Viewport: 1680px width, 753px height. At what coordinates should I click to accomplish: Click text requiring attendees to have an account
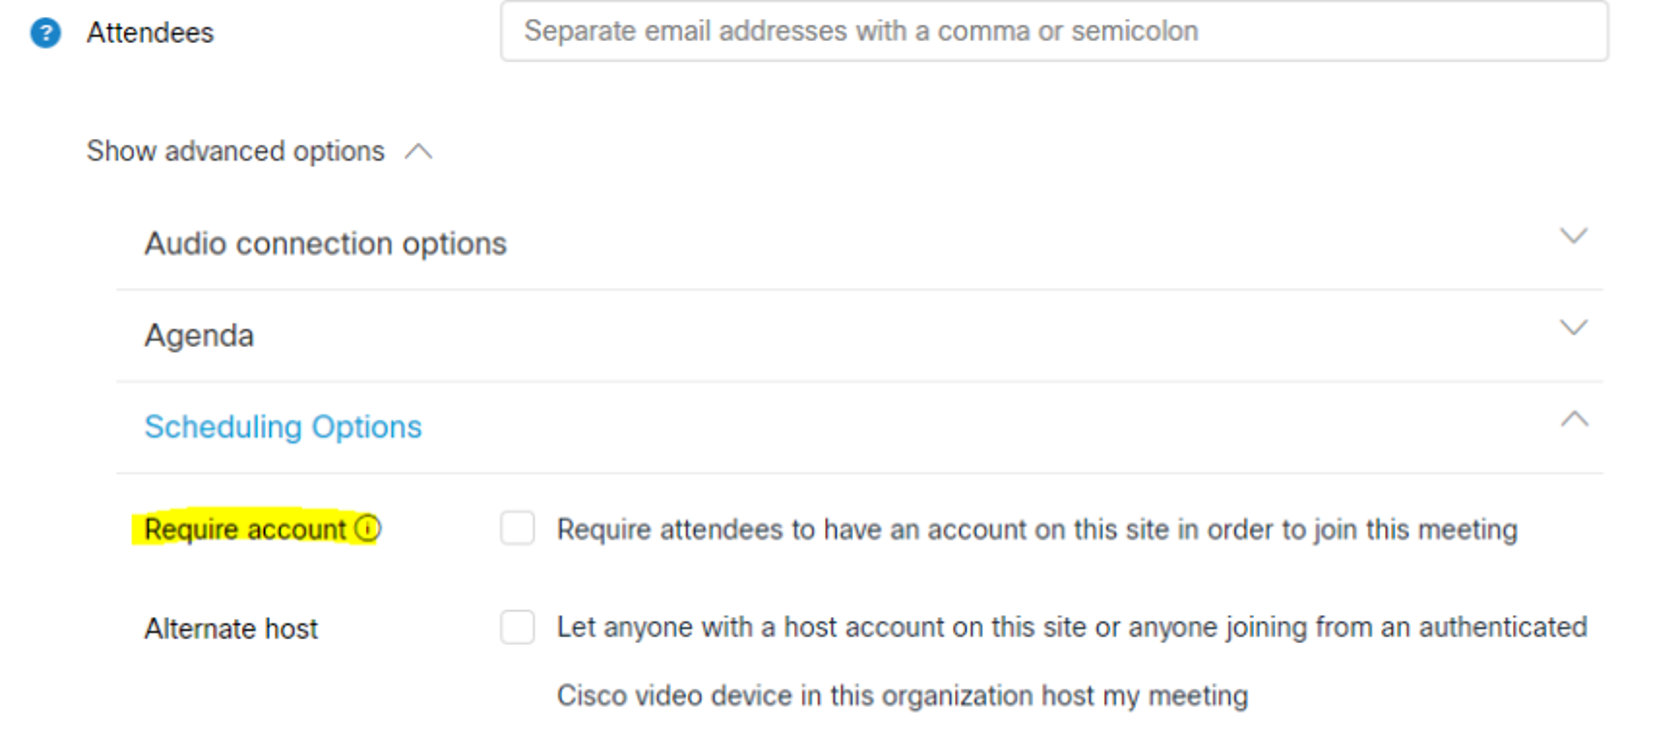coord(1037,529)
